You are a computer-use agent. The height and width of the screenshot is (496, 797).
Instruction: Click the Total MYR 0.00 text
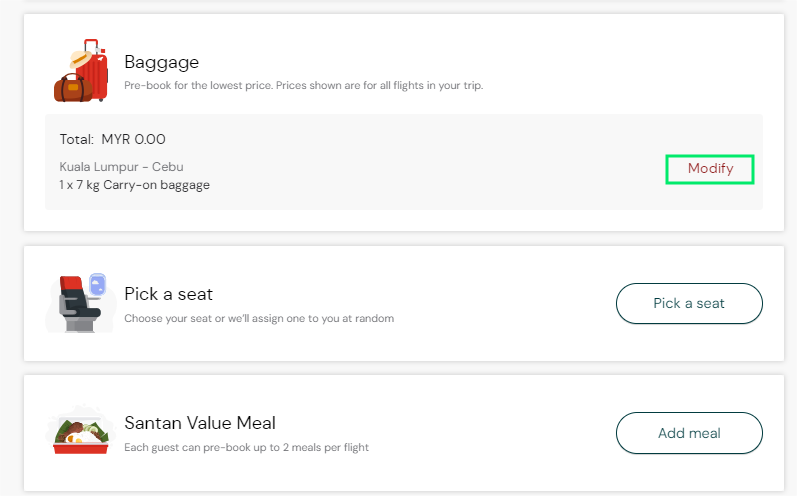pyautogui.click(x=113, y=139)
